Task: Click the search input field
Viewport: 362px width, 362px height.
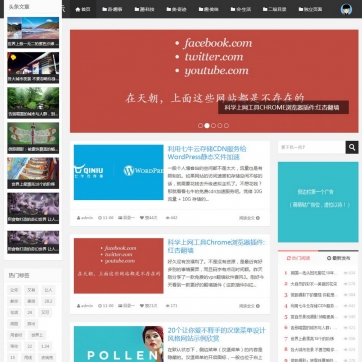Action: [311, 147]
